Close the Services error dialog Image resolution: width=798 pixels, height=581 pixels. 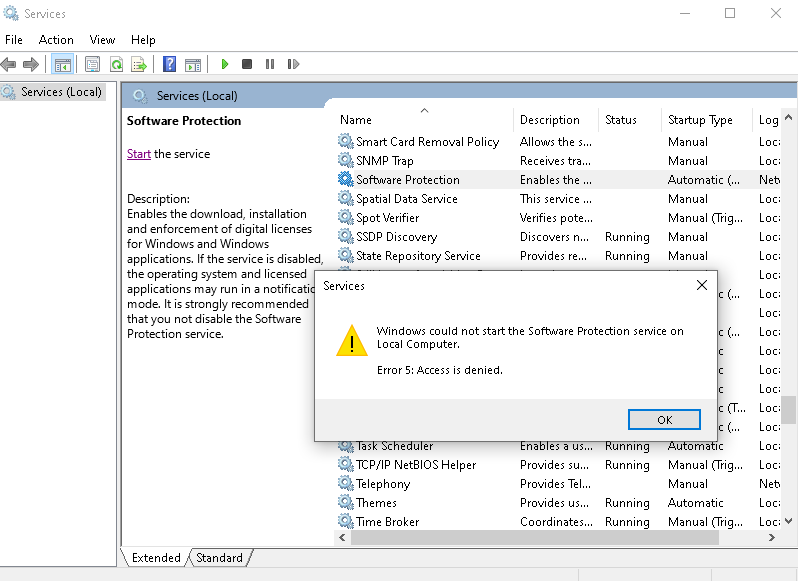702,285
